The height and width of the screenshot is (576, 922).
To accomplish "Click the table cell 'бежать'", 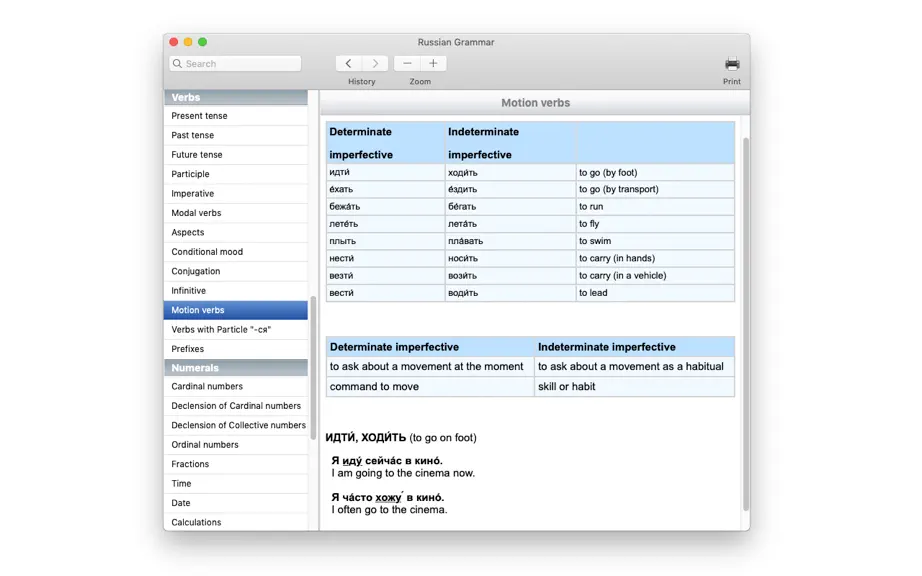I will (385, 206).
